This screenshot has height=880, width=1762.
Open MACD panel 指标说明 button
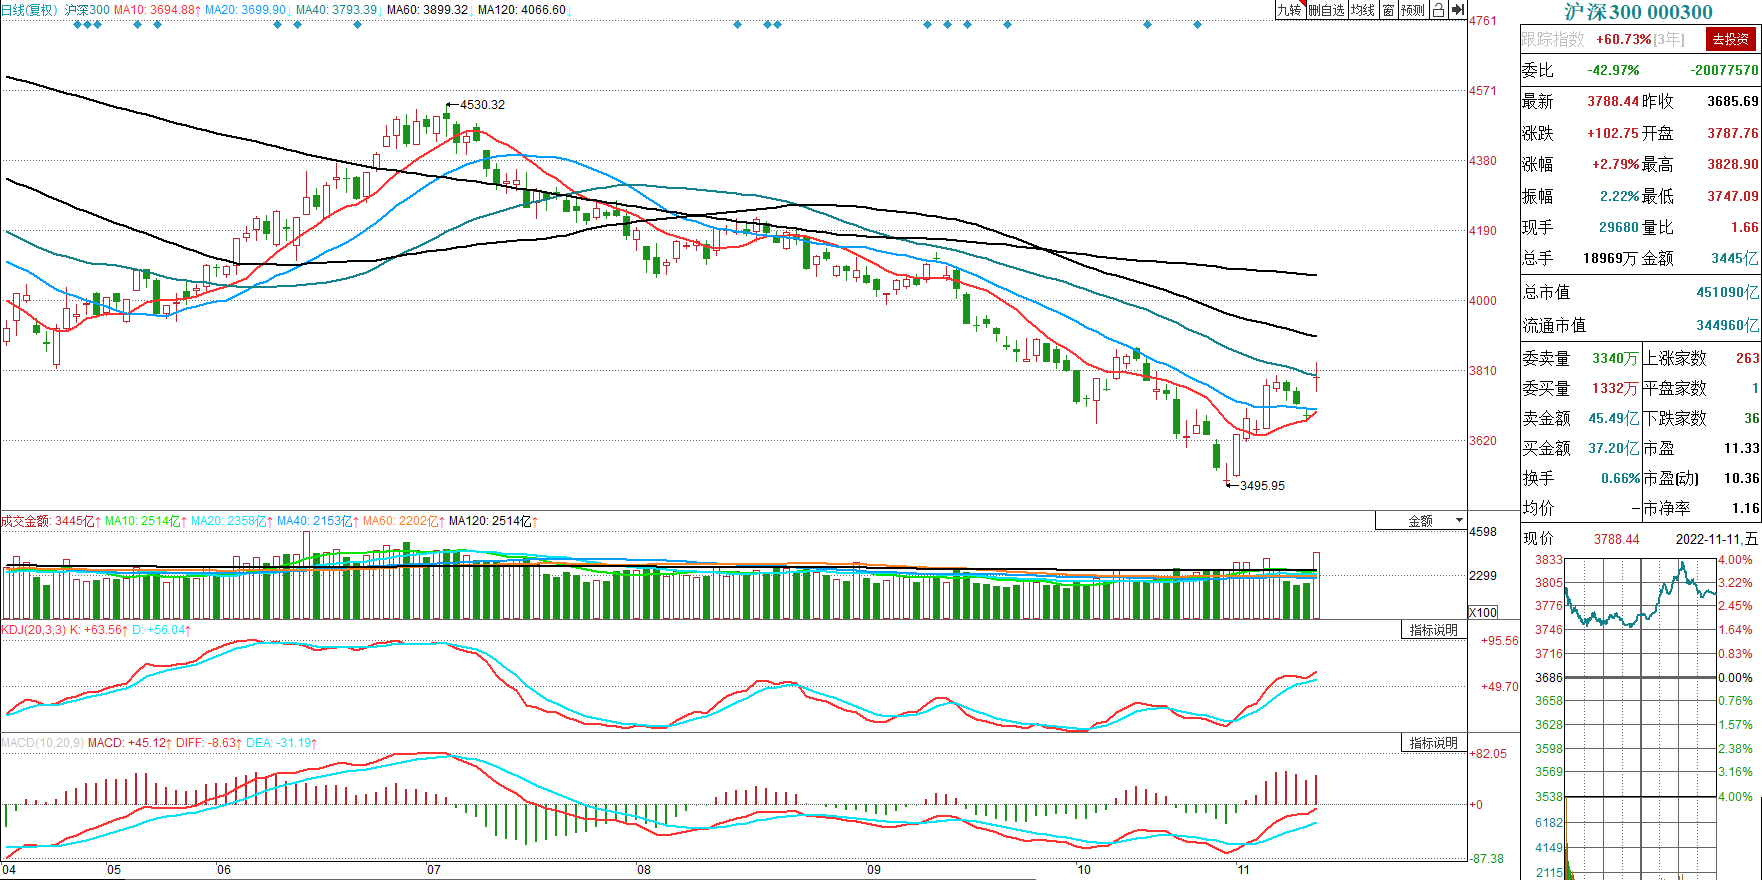coord(1433,743)
